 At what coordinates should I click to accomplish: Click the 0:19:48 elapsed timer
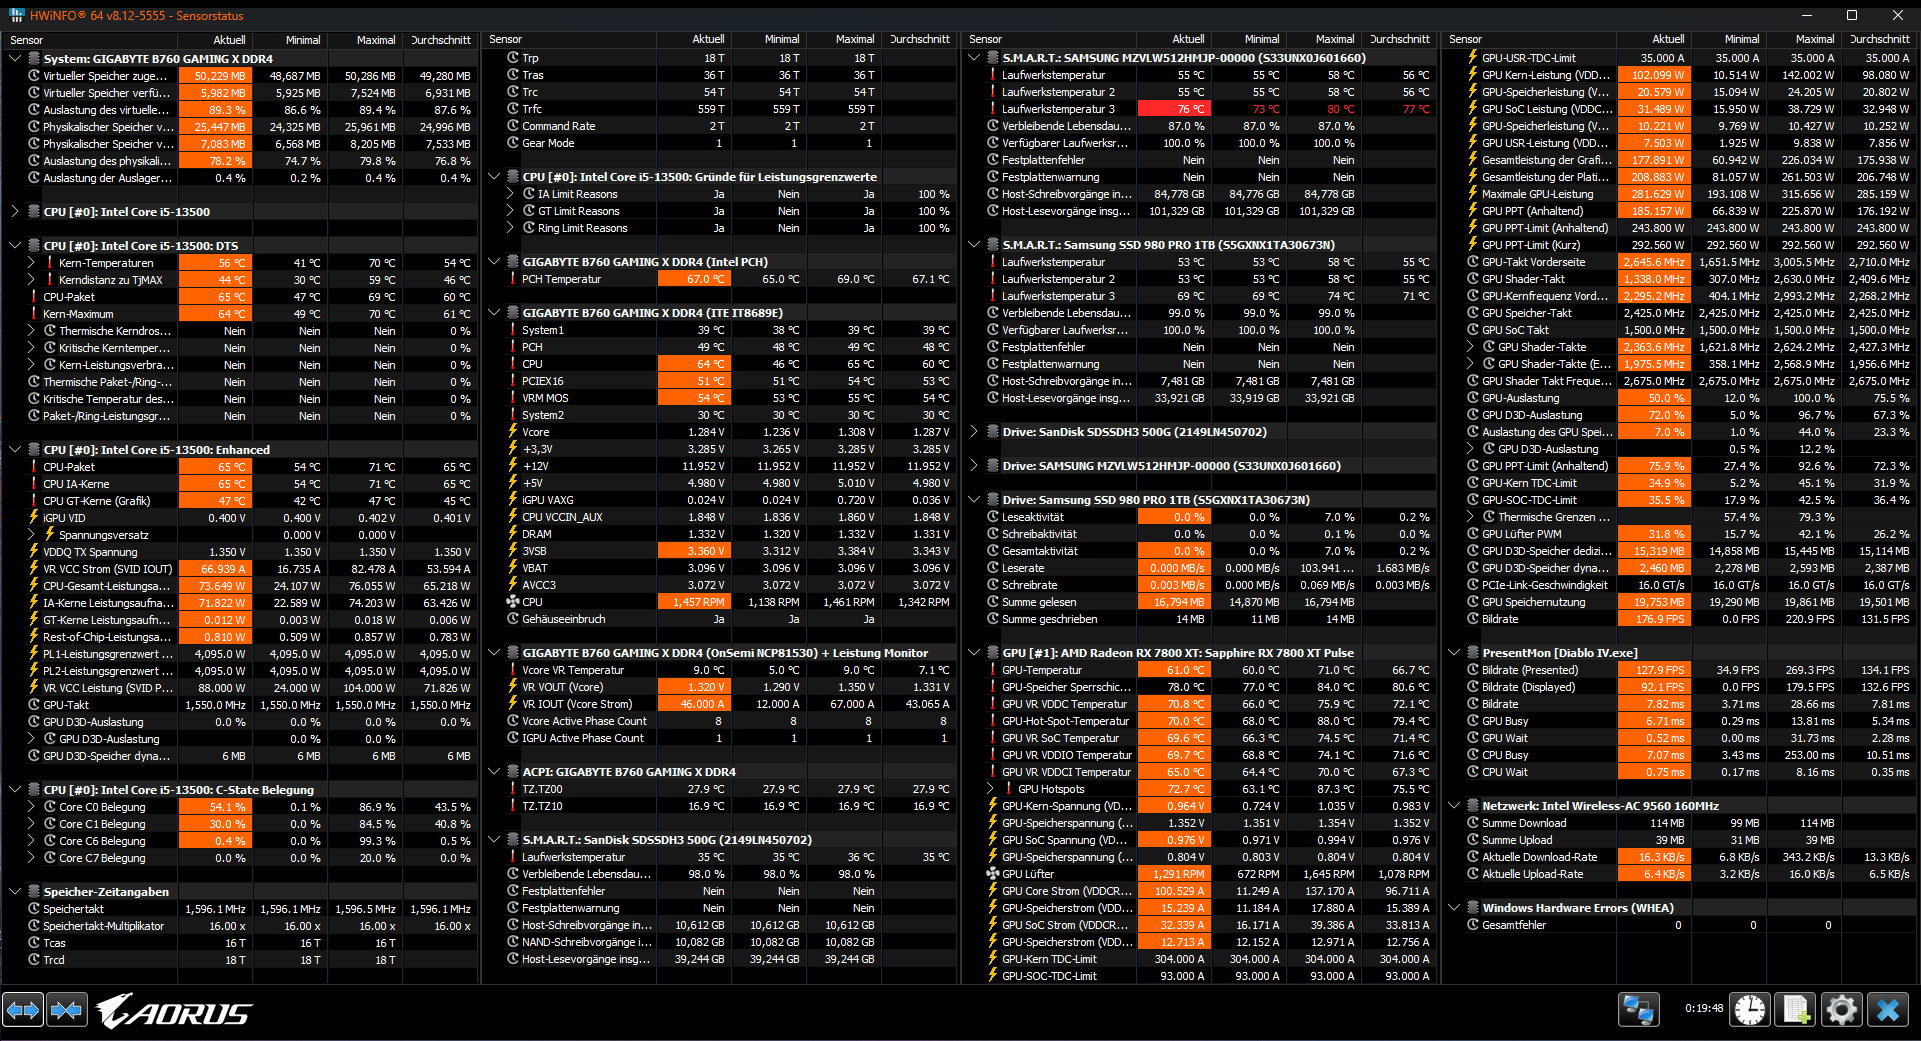coord(1704,1008)
